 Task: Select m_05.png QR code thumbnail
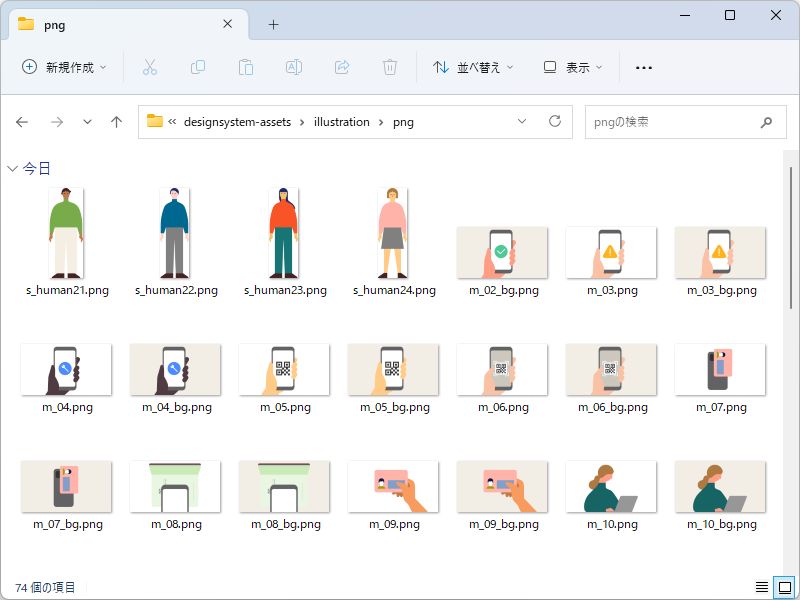[x=284, y=369]
